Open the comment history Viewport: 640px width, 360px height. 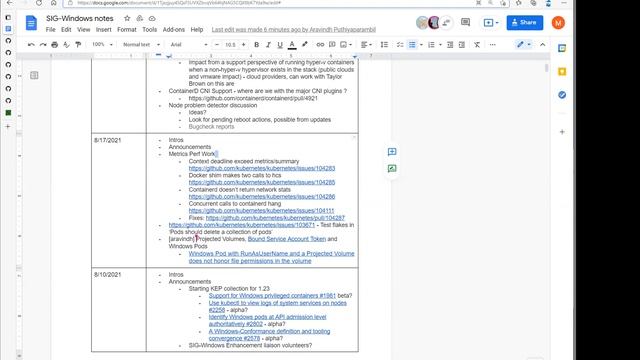pyautogui.click(x=465, y=22)
